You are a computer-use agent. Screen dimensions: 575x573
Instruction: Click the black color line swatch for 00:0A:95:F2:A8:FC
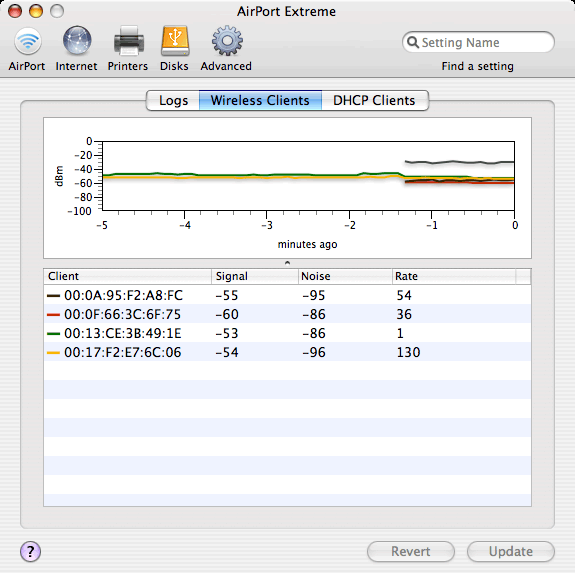(x=54, y=295)
